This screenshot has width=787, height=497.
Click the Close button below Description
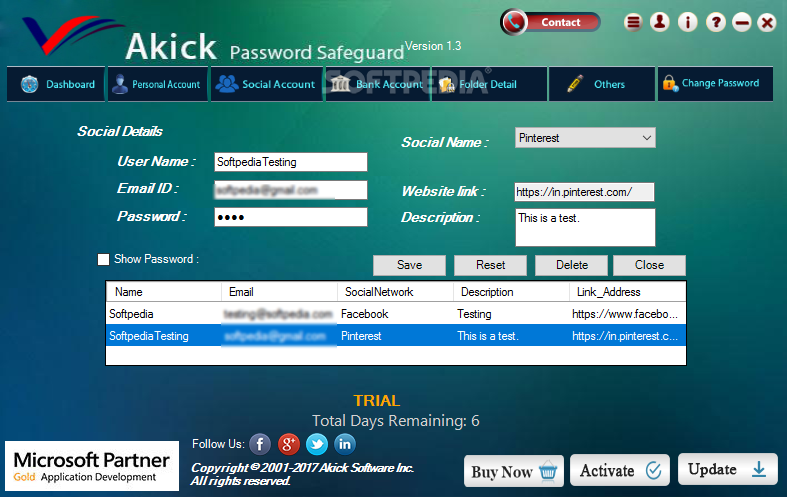coord(649,265)
